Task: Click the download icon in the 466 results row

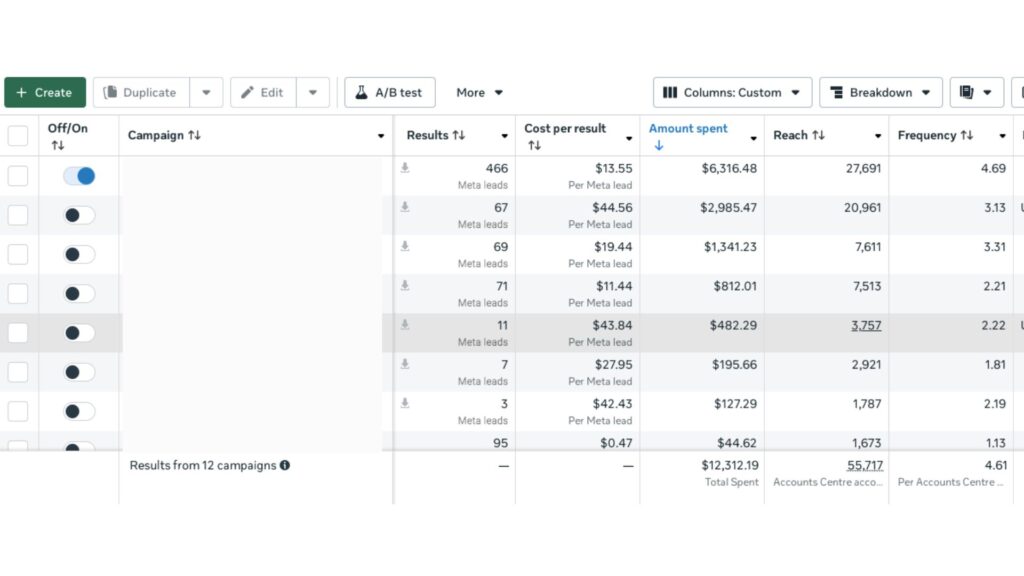Action: [x=405, y=168]
